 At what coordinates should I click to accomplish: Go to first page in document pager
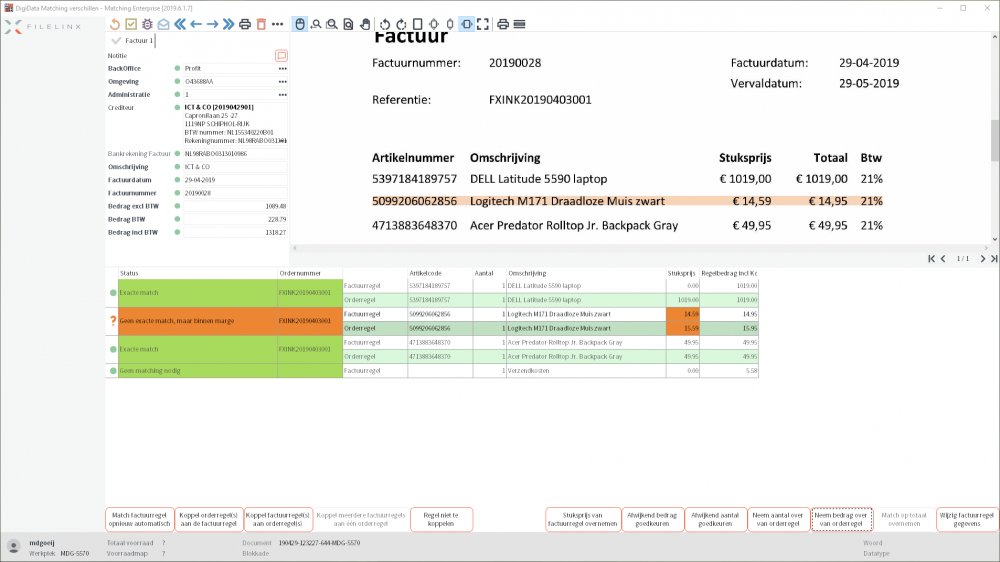point(931,258)
